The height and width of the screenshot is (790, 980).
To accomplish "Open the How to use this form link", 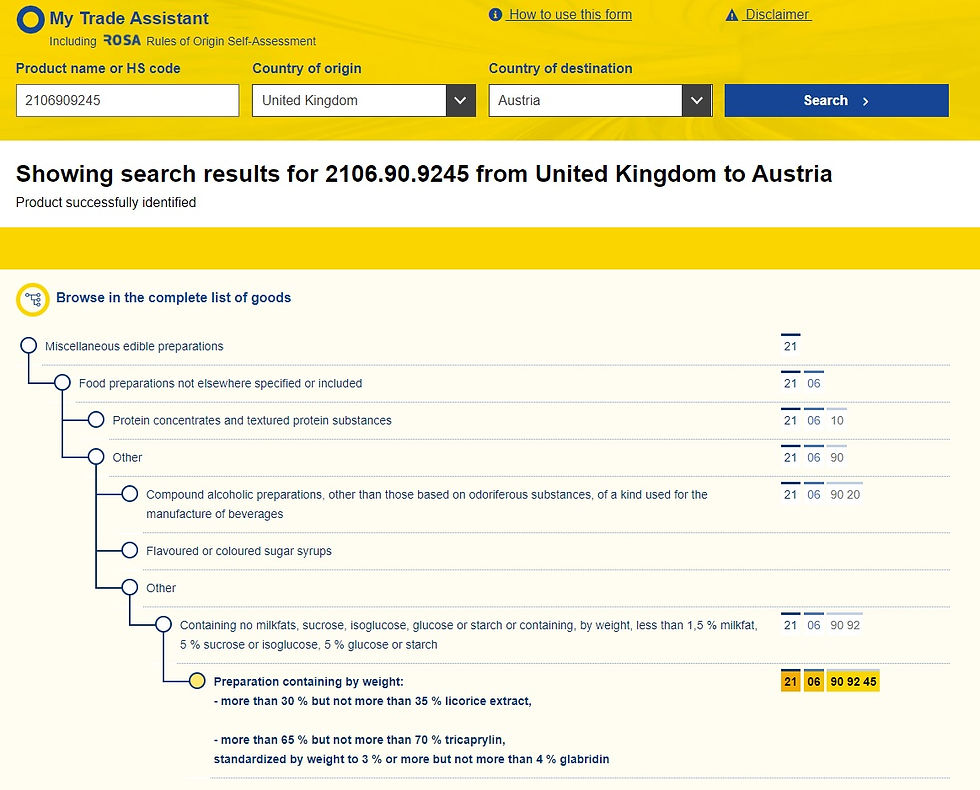I will pyautogui.click(x=569, y=14).
